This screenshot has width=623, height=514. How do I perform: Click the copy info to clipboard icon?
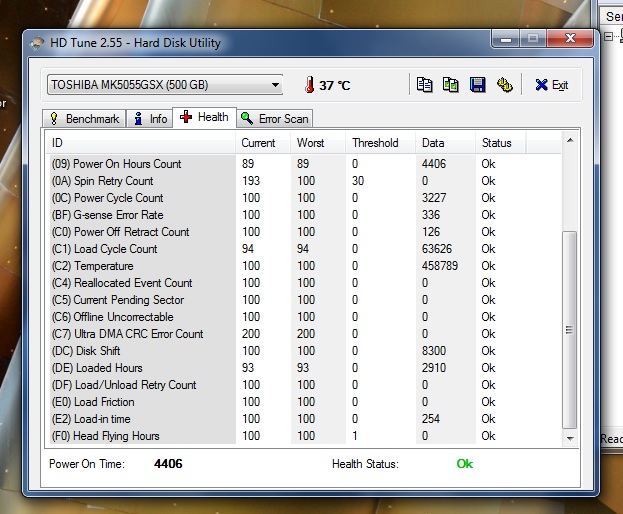tap(424, 85)
